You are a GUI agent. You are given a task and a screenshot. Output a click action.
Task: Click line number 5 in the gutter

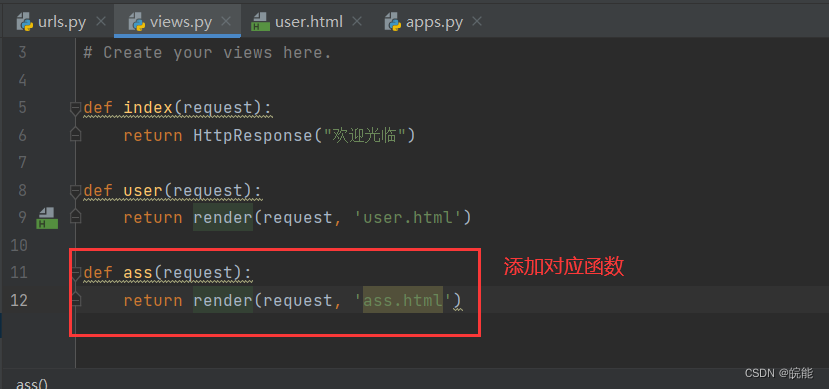coord(22,108)
